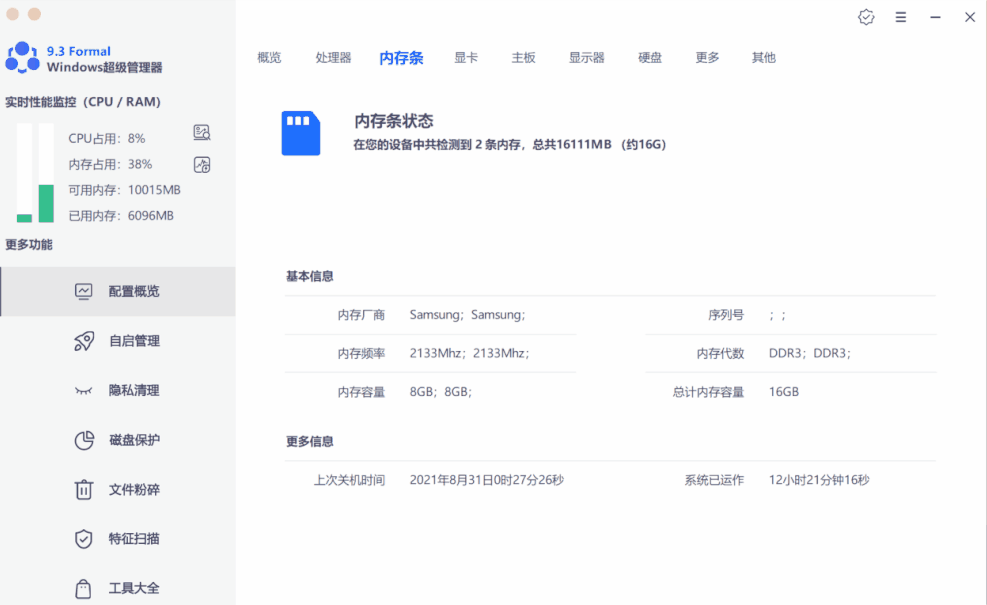Click the 总共16111MB detection summary text
This screenshot has width=987, height=605.
(509, 145)
